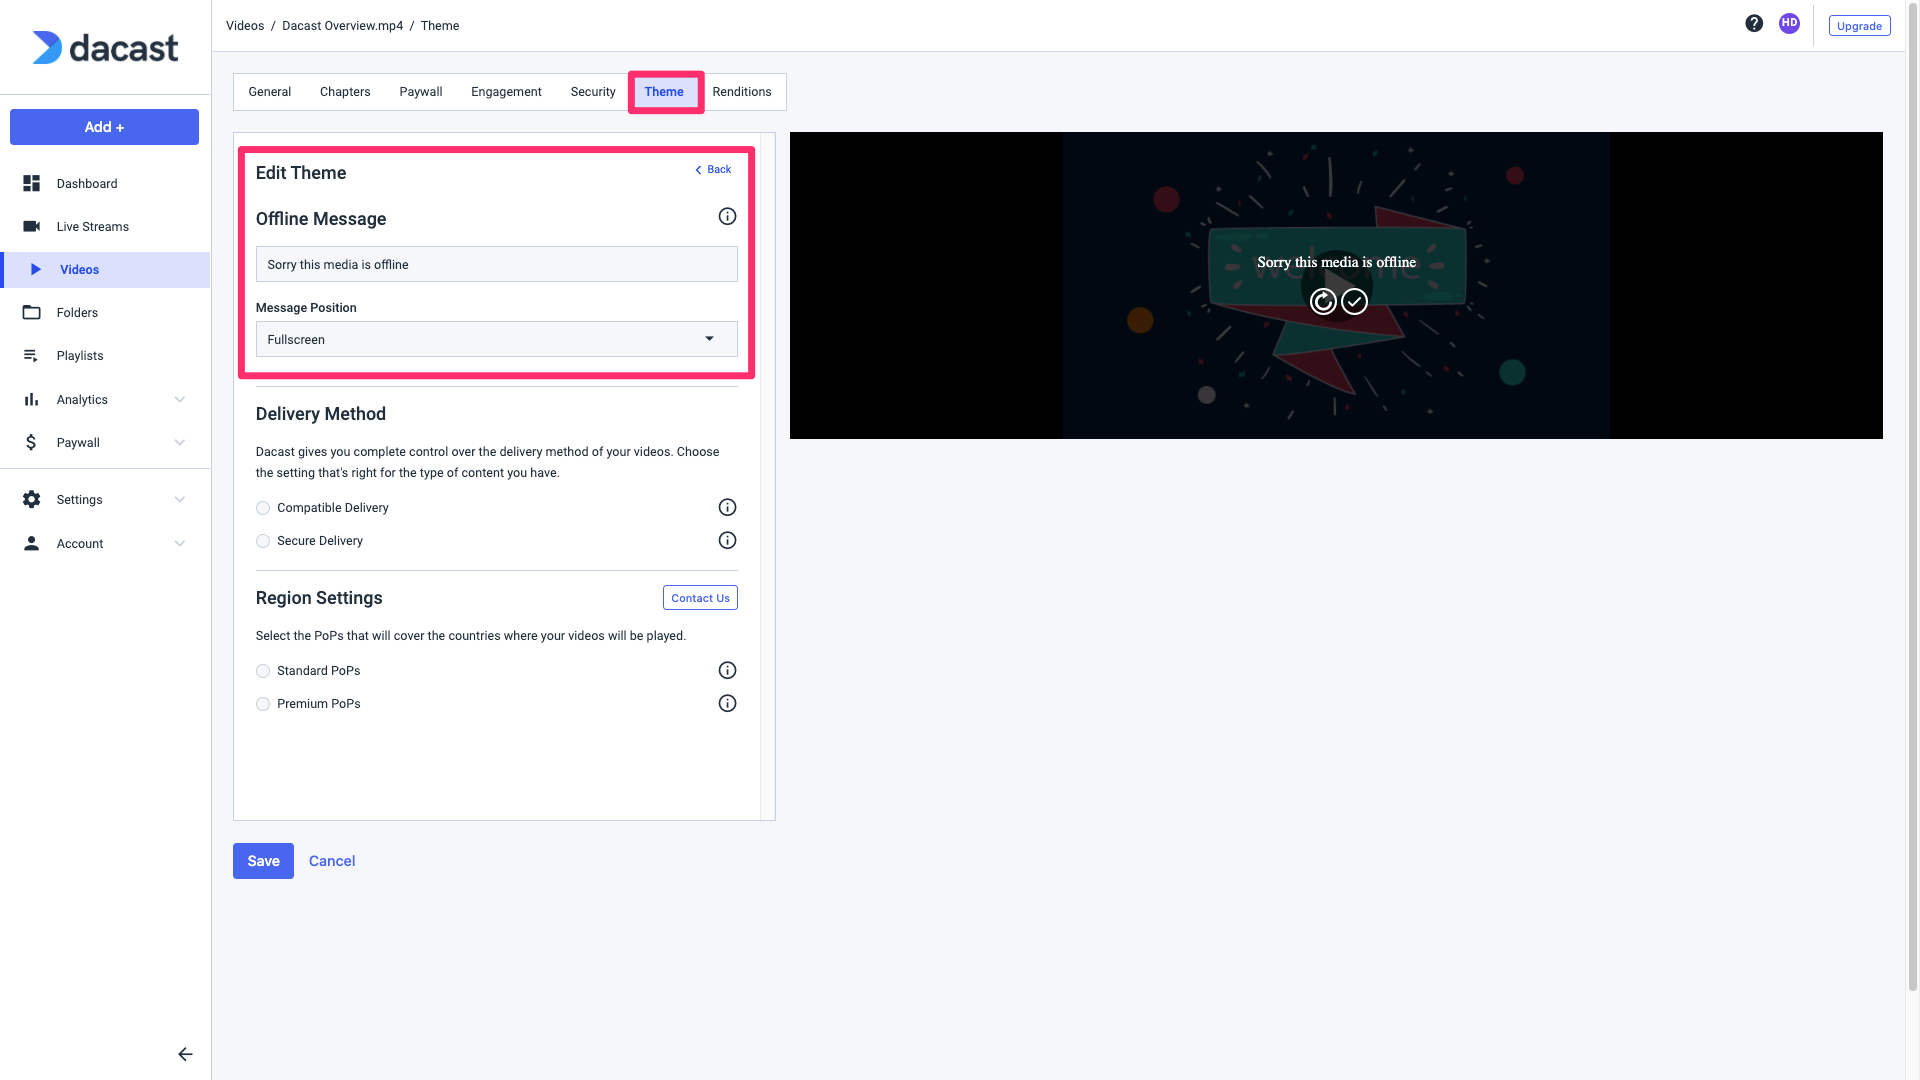
Task: Click the Dacast home logo icon
Action: coord(104,47)
